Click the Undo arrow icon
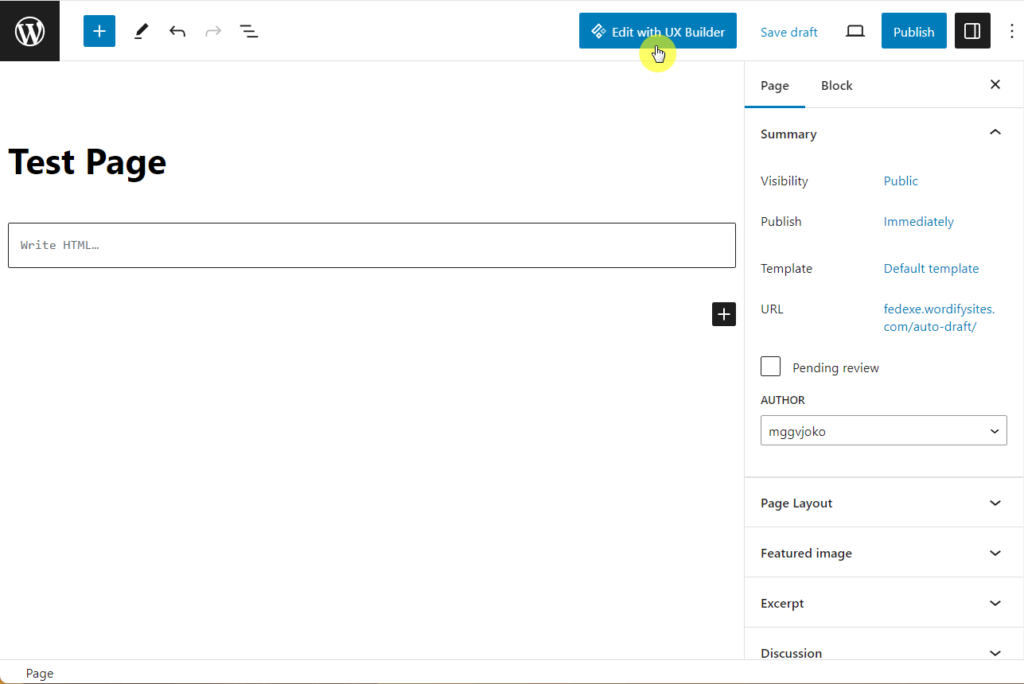The image size is (1024, 684). [x=177, y=31]
